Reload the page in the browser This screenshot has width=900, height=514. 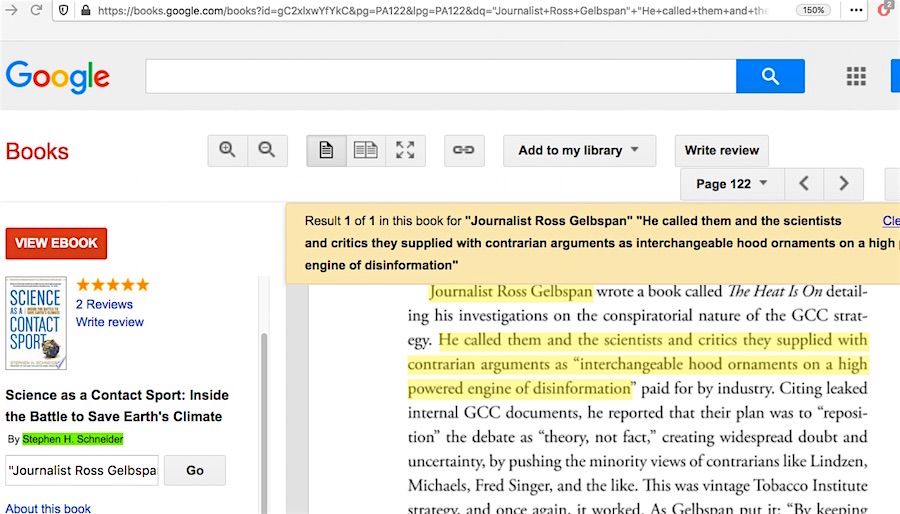click(x=36, y=10)
